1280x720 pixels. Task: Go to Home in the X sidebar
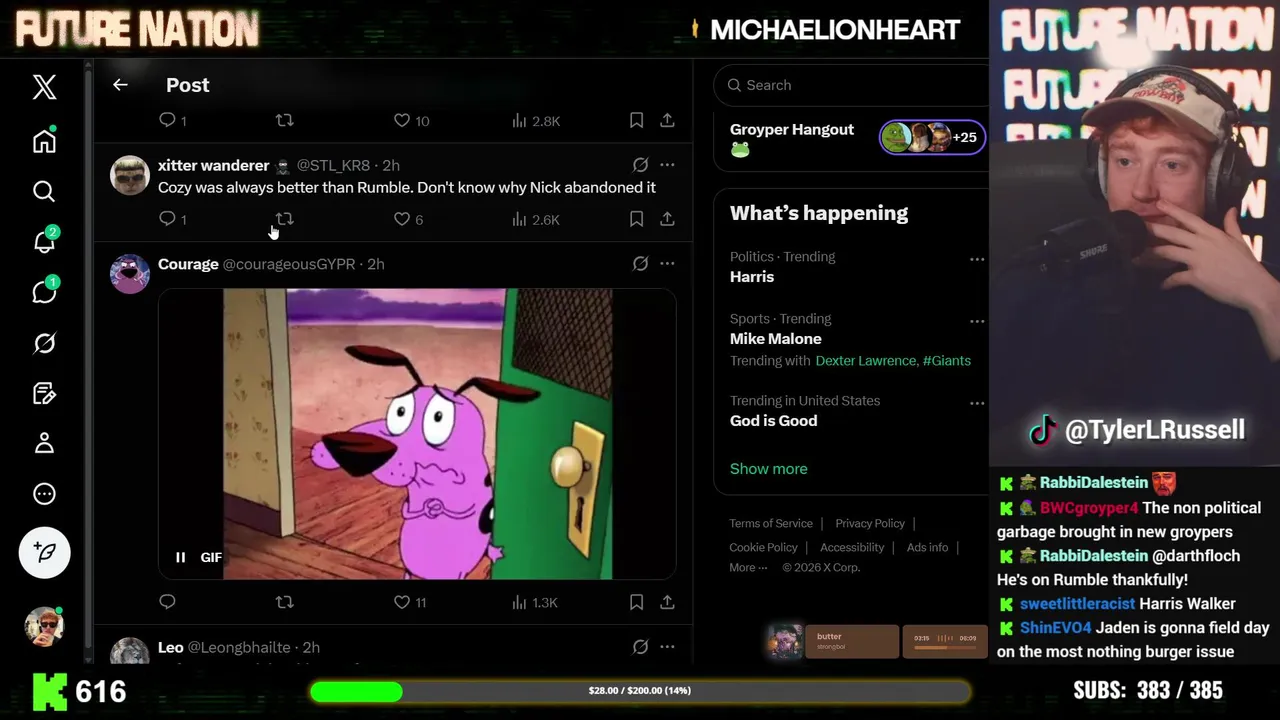pyautogui.click(x=44, y=140)
